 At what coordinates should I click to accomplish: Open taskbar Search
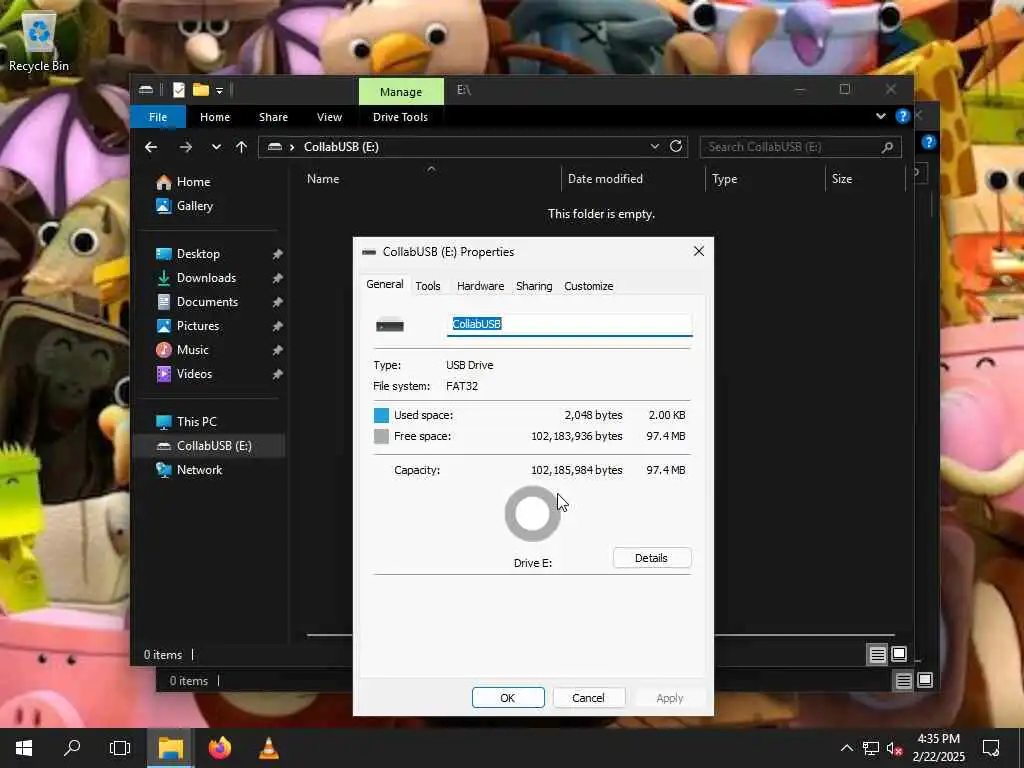(x=72, y=748)
